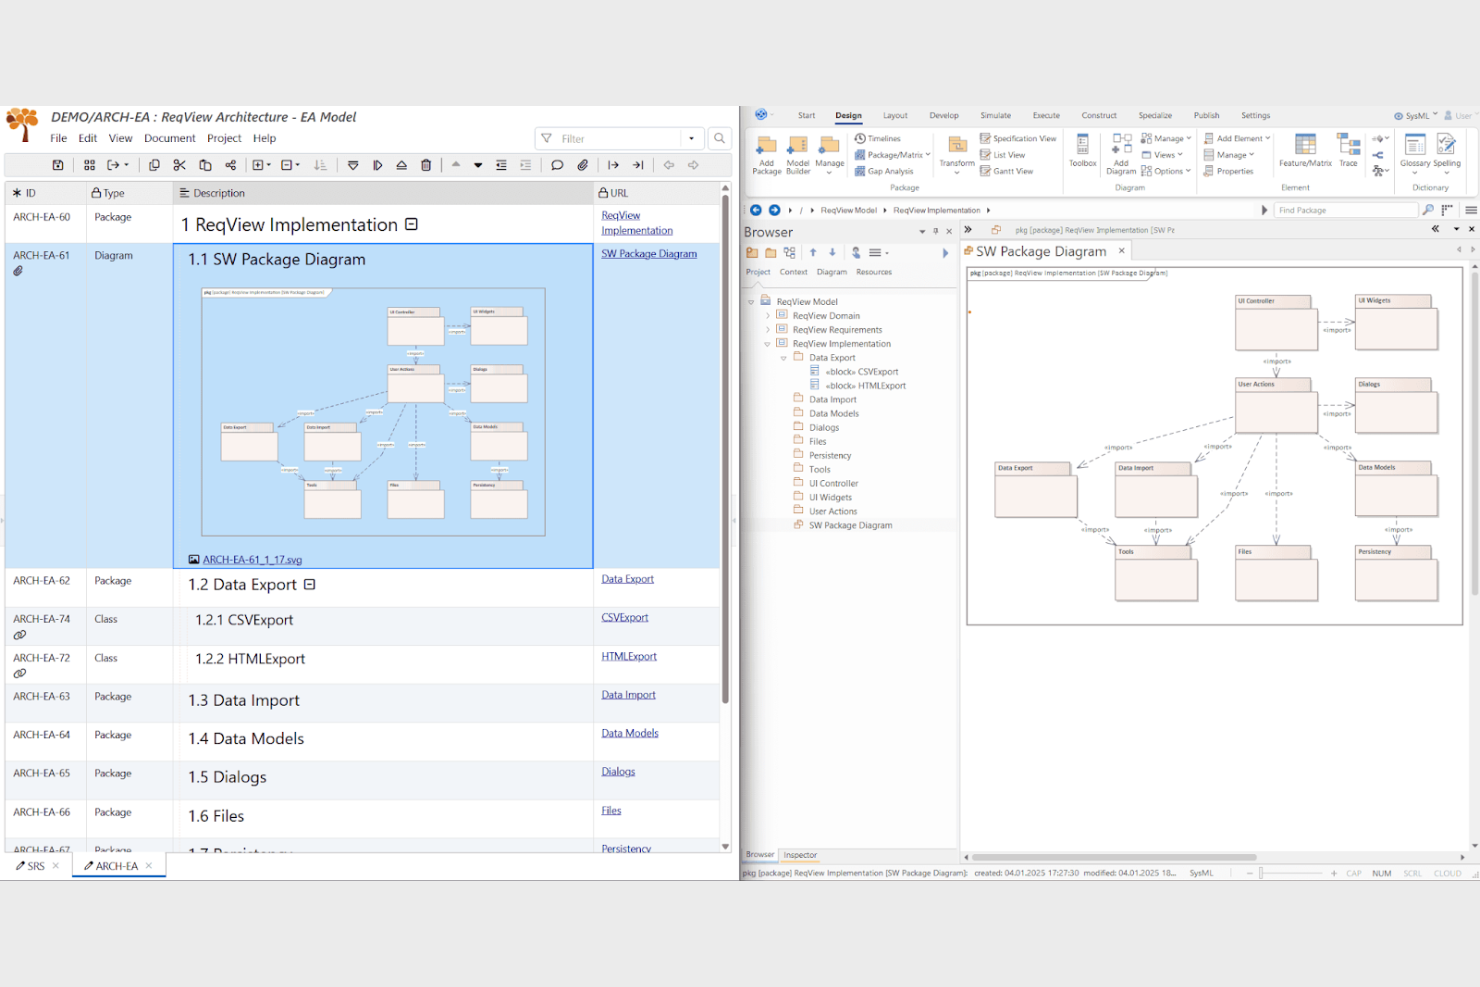Select the Persistency folder in Browser tree
Viewport: 1480px width, 987px height.
pos(830,456)
